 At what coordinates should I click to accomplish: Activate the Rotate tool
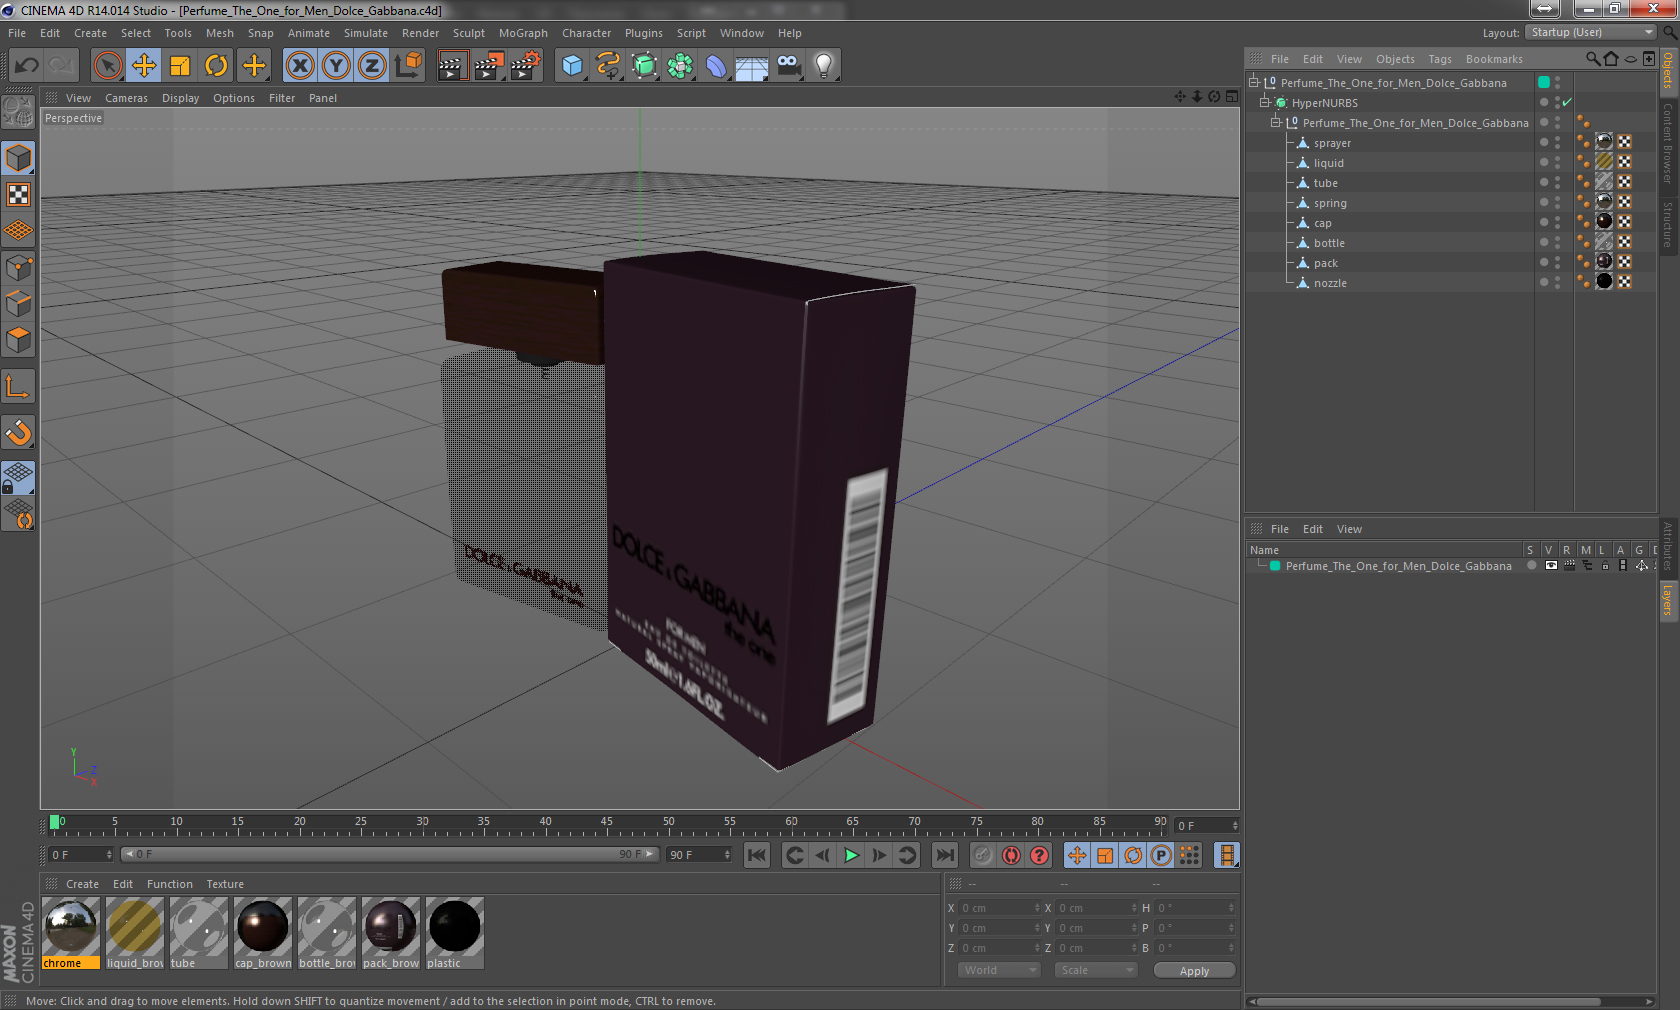tap(216, 66)
